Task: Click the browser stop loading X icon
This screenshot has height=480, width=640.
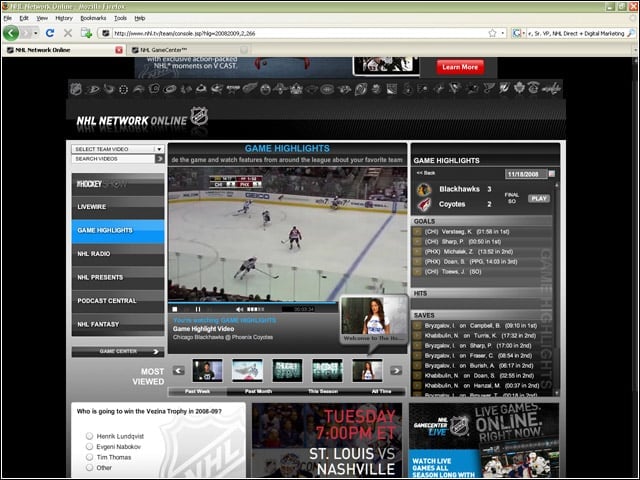Action: [x=68, y=33]
